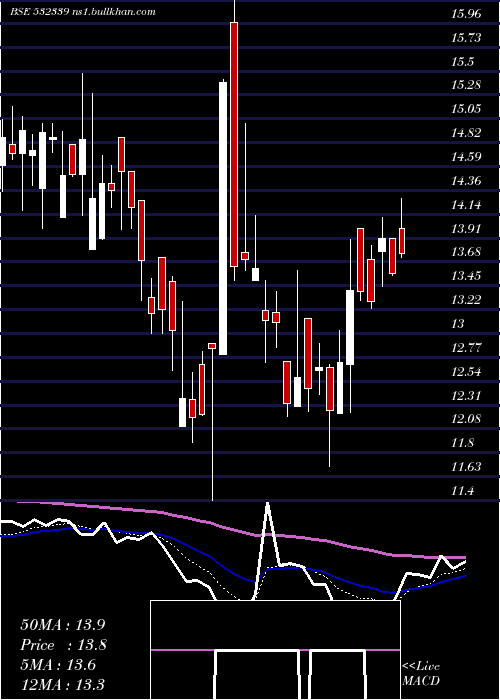Click the last red candlestick on the right
Image resolution: width=500 pixels, height=700 pixels.
click(x=402, y=241)
